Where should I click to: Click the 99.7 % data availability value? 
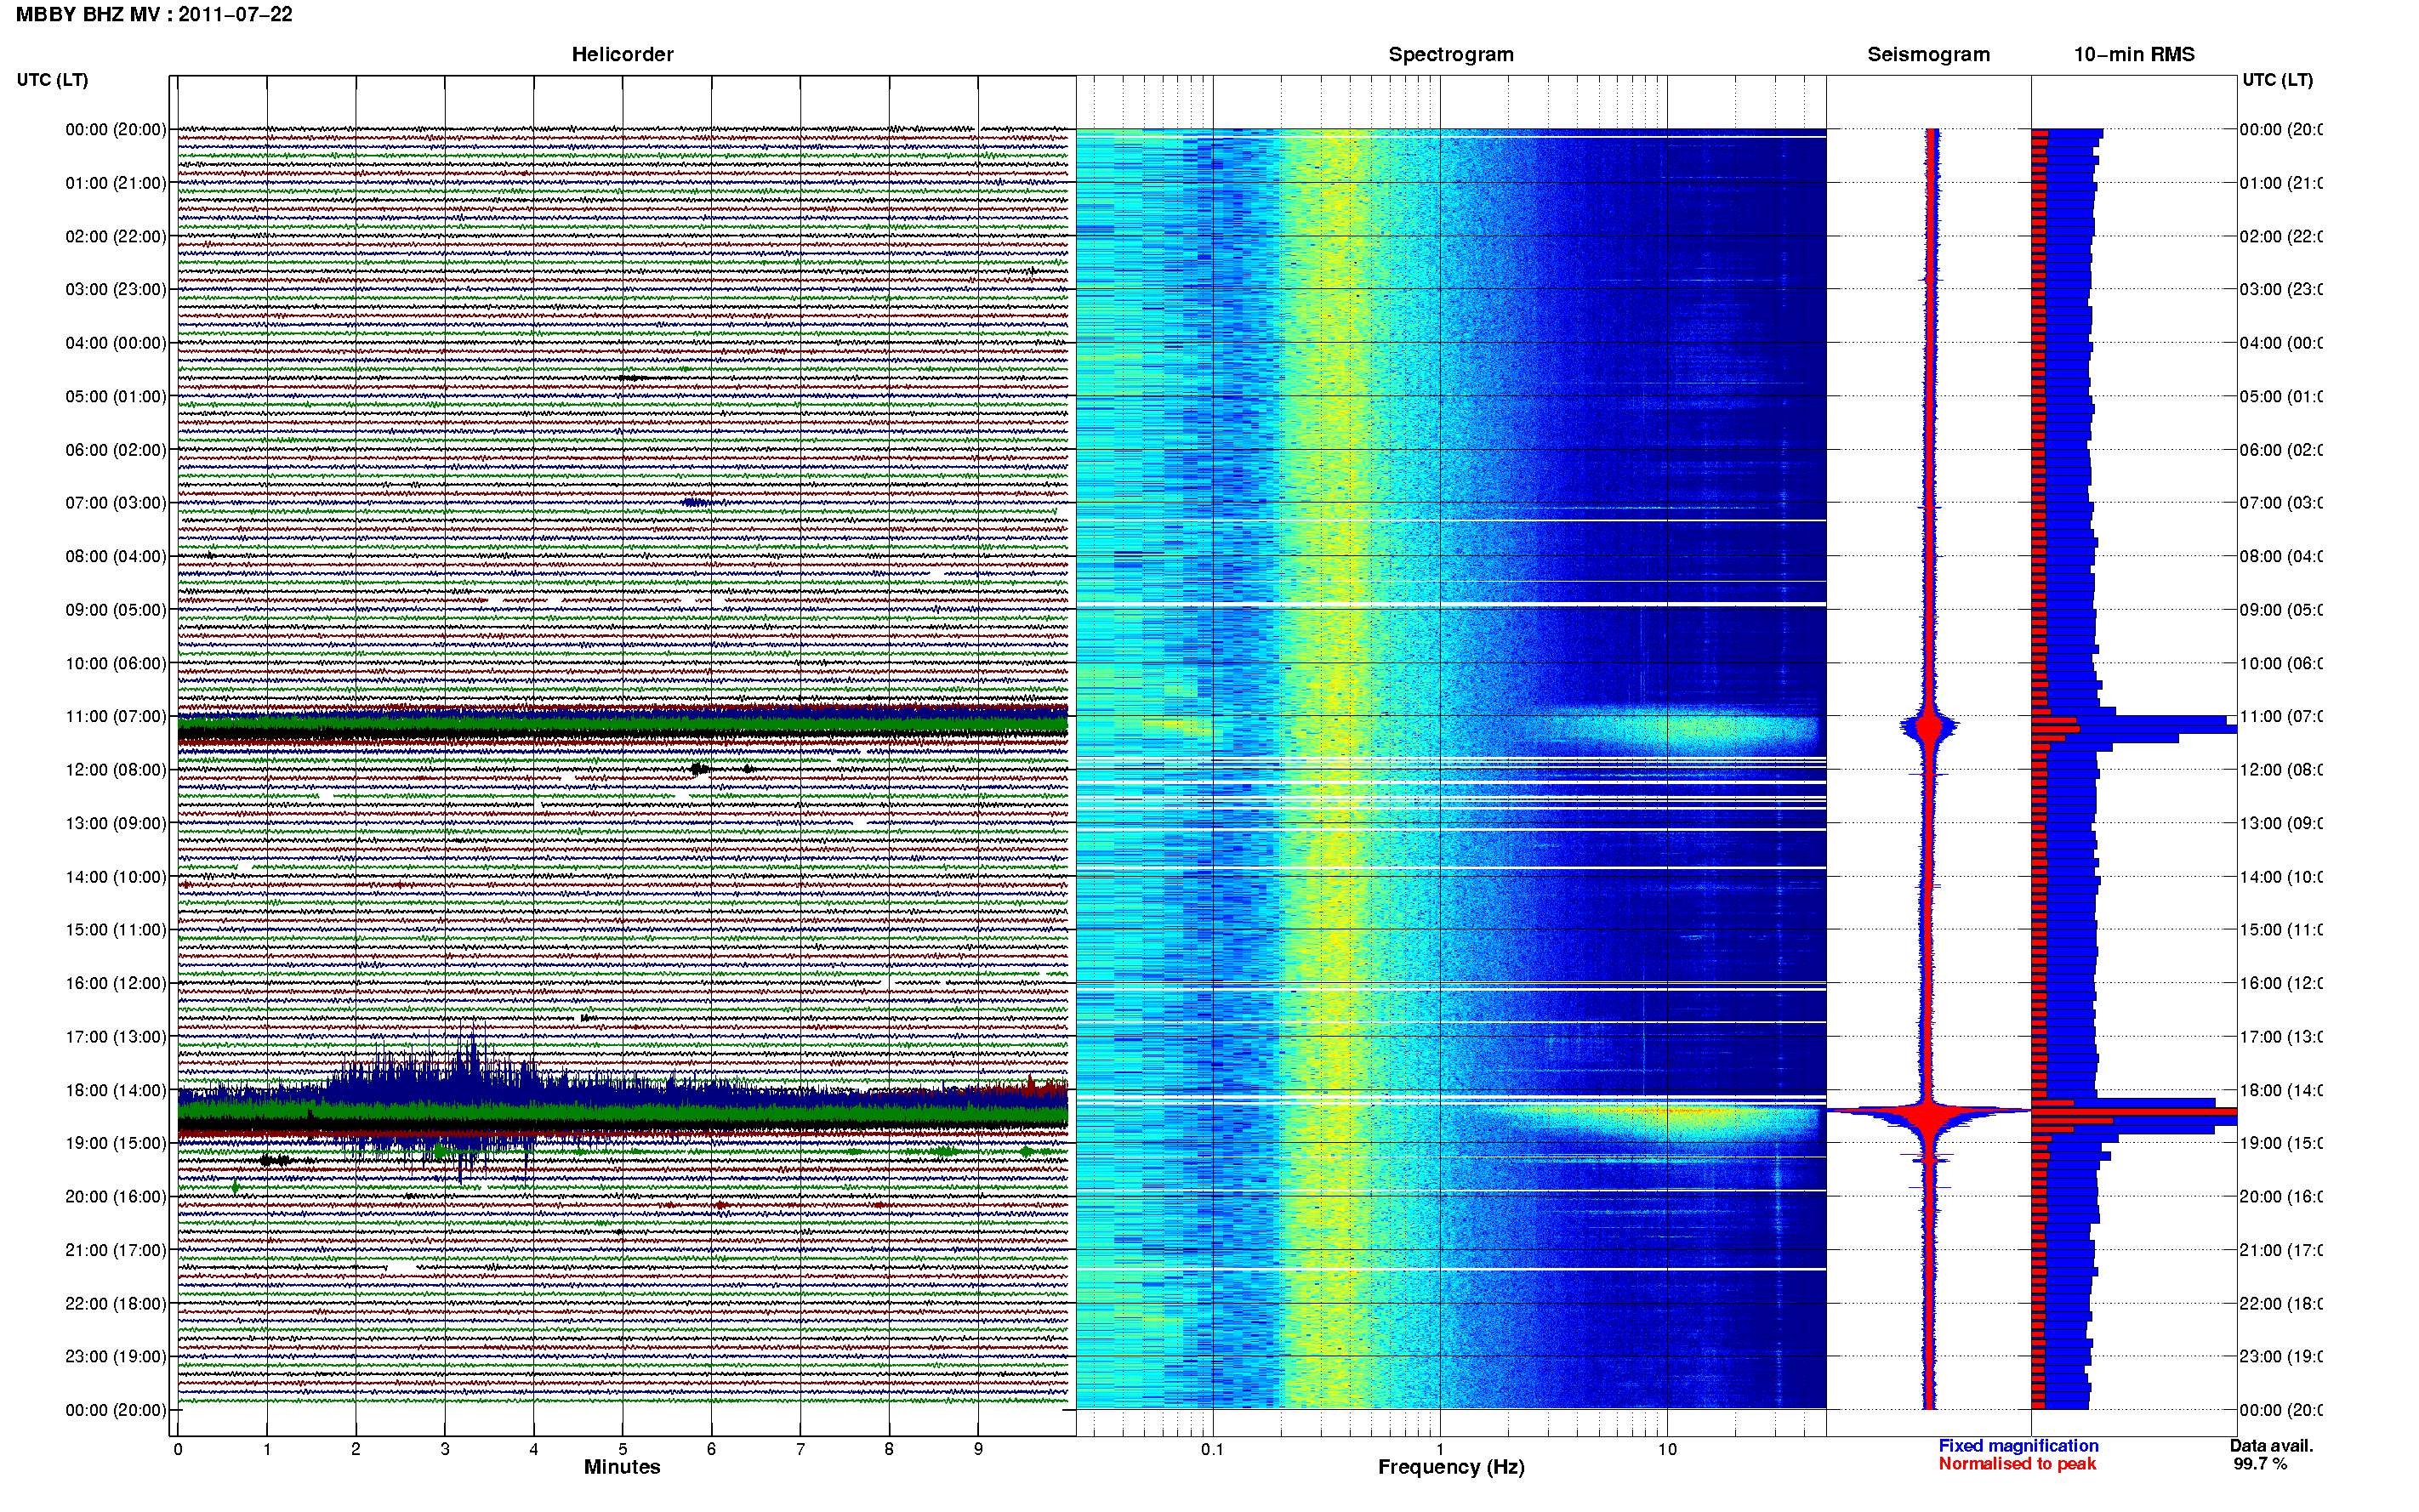[x=2259, y=1464]
